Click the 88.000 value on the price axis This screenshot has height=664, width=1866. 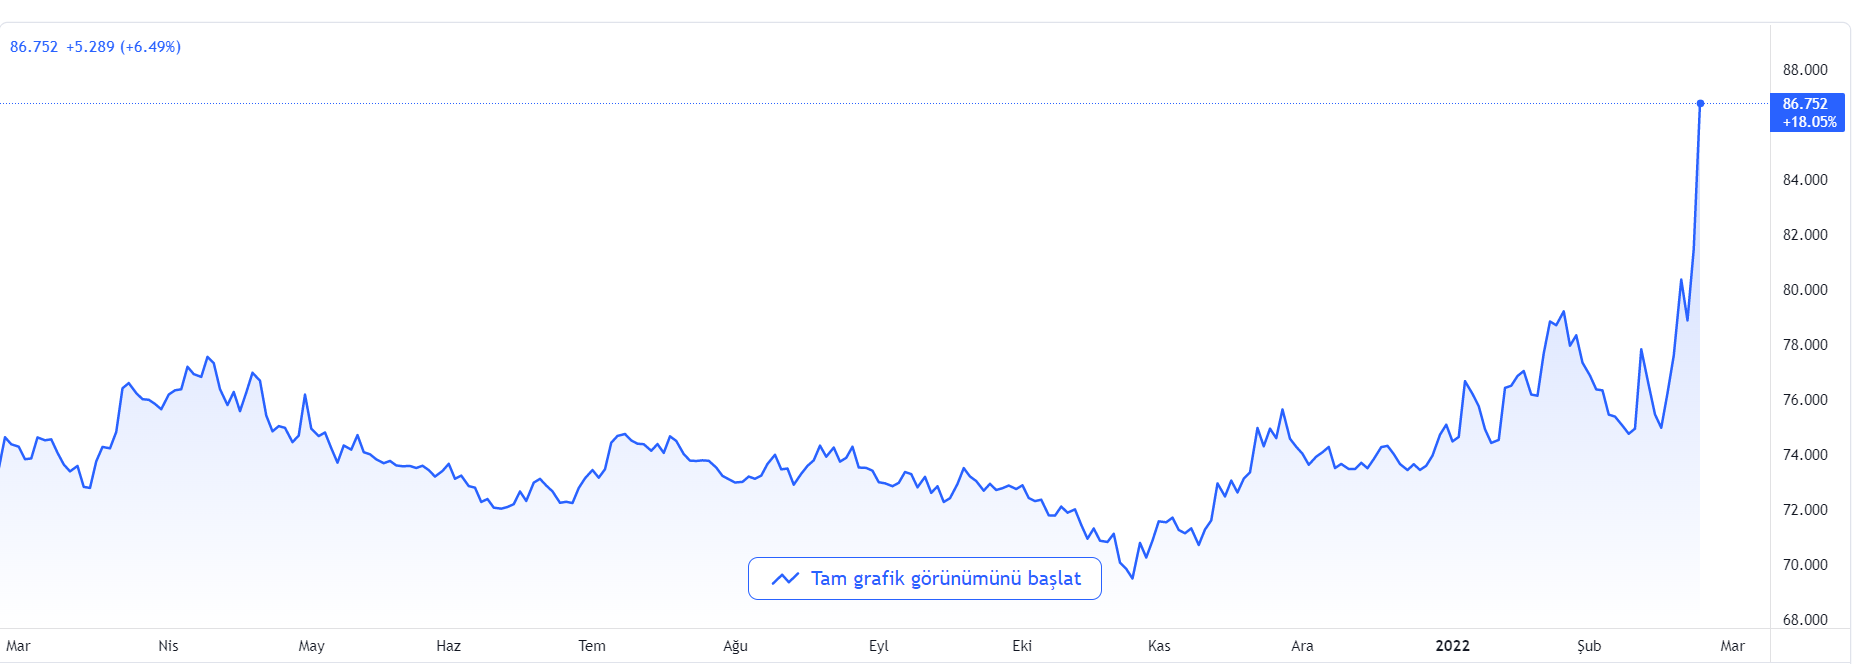pyautogui.click(x=1805, y=70)
